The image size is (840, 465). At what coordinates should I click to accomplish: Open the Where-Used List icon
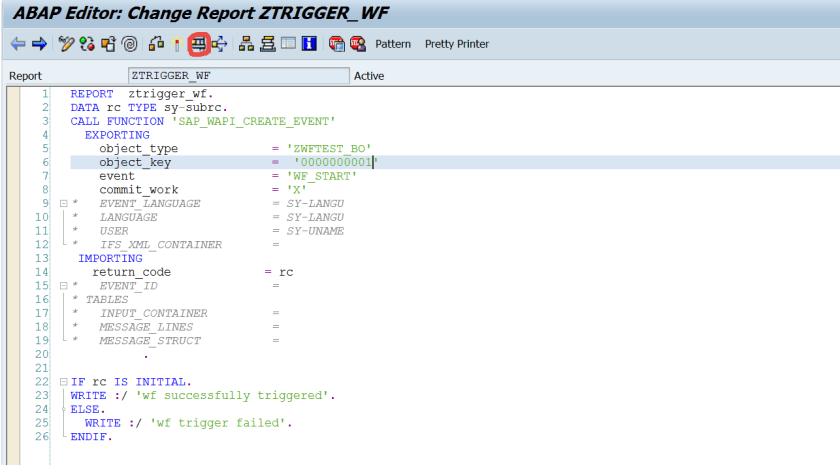tap(219, 44)
